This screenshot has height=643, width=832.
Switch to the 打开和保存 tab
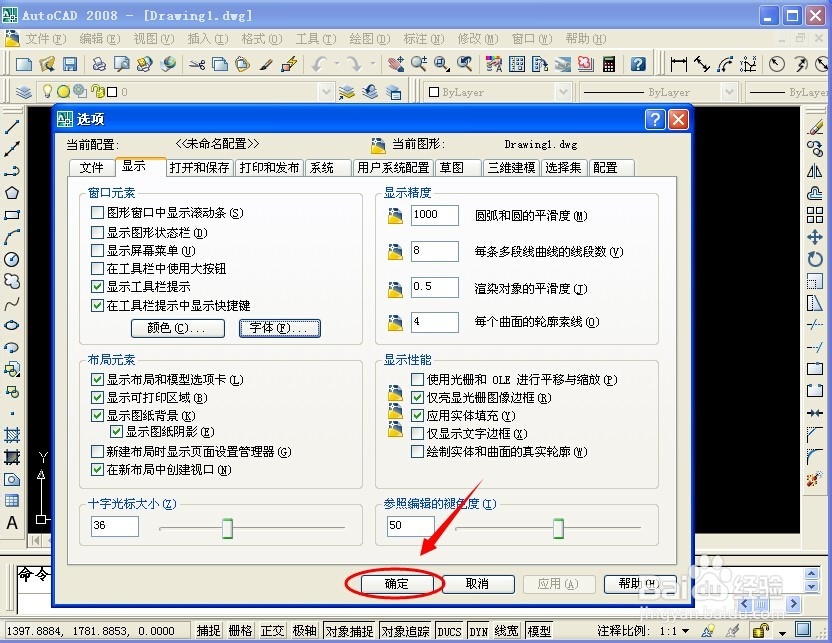pos(199,168)
